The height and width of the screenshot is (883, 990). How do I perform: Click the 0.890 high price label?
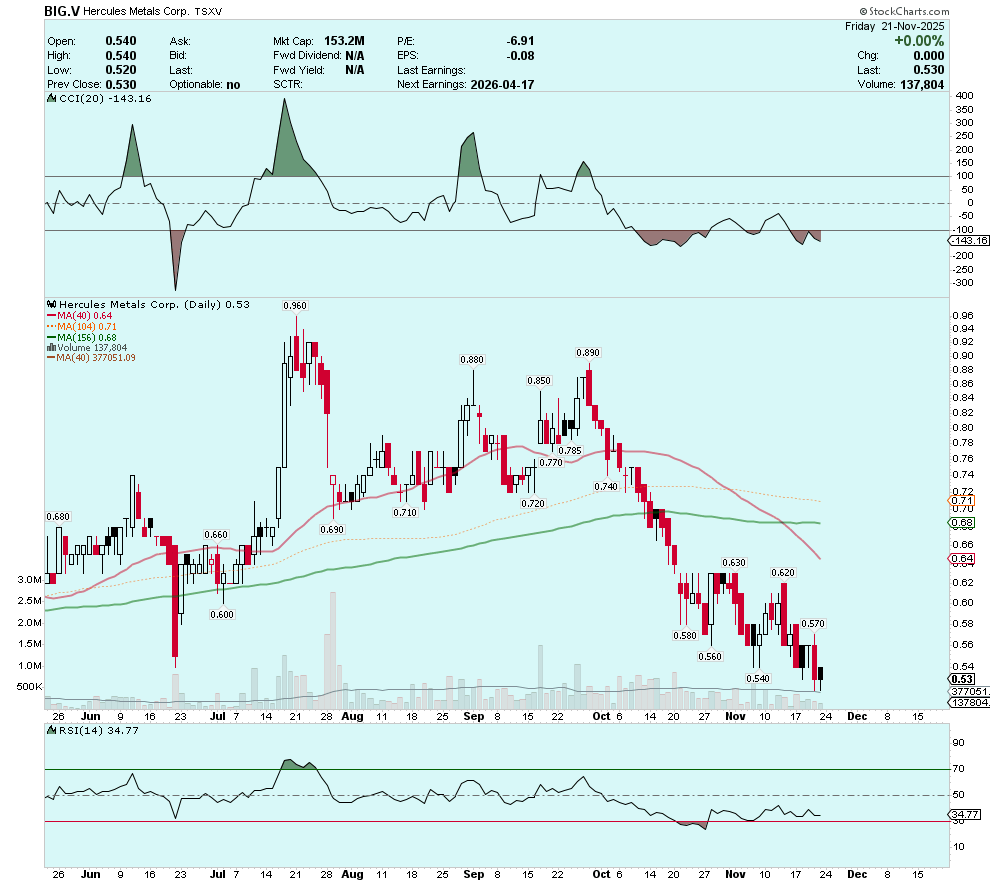[x=588, y=353]
